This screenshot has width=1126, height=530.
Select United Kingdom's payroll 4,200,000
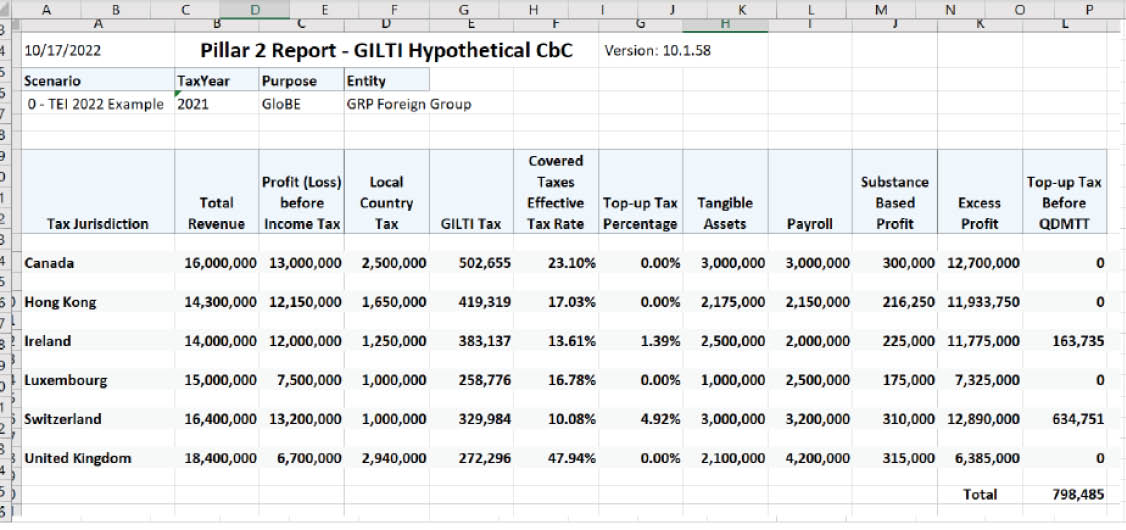810,457
